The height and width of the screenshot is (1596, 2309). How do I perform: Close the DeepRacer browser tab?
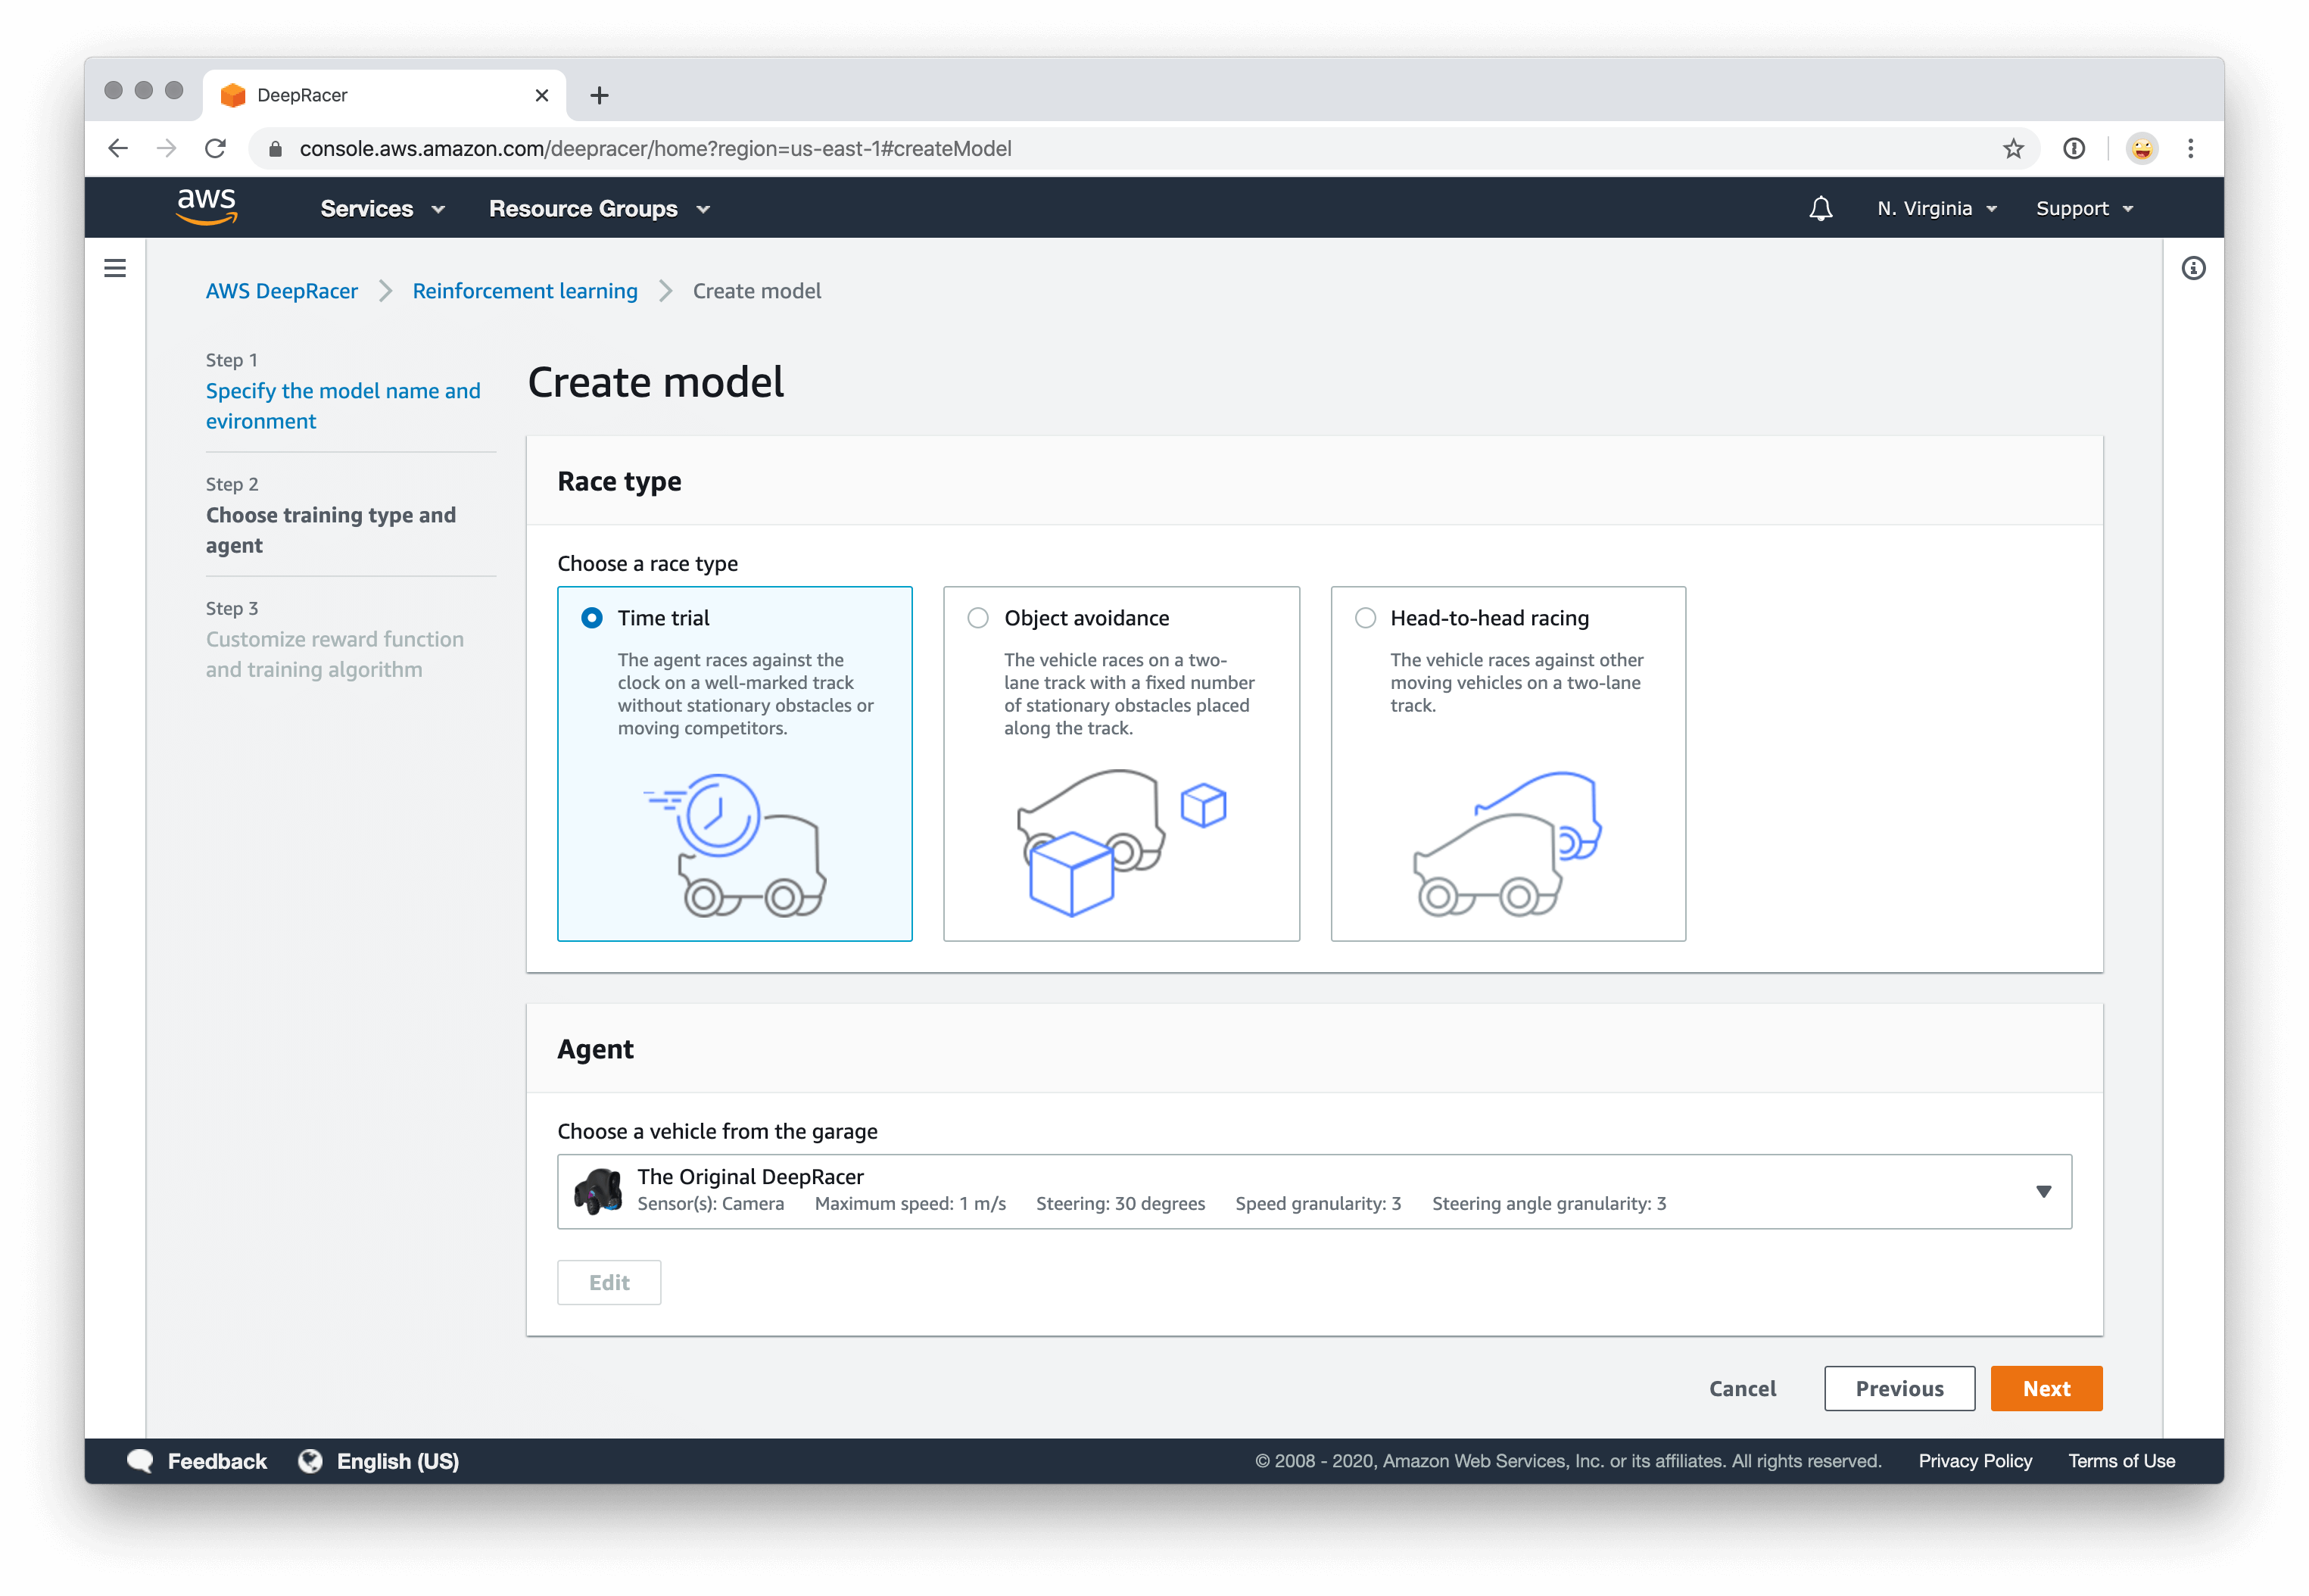click(x=542, y=95)
